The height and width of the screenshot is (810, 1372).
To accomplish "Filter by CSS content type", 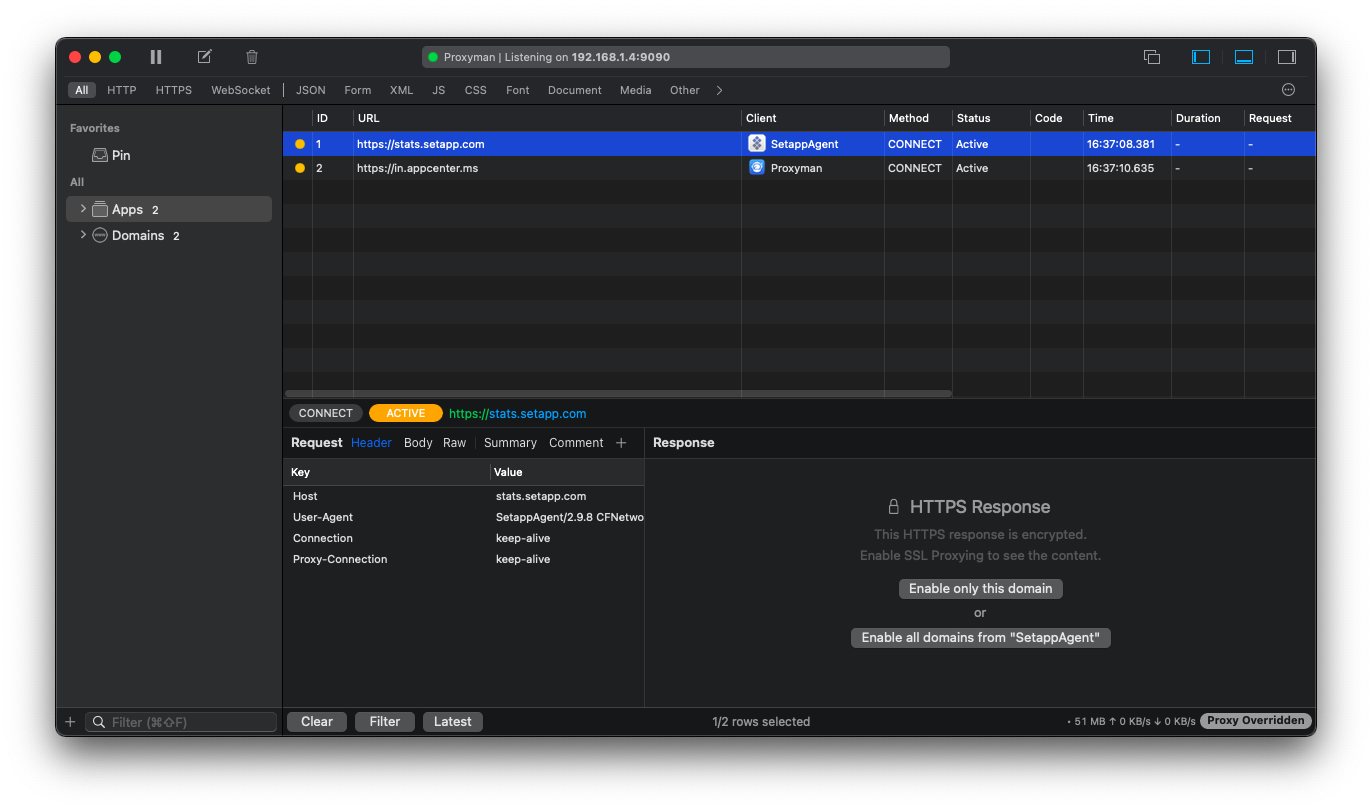I will 476,90.
